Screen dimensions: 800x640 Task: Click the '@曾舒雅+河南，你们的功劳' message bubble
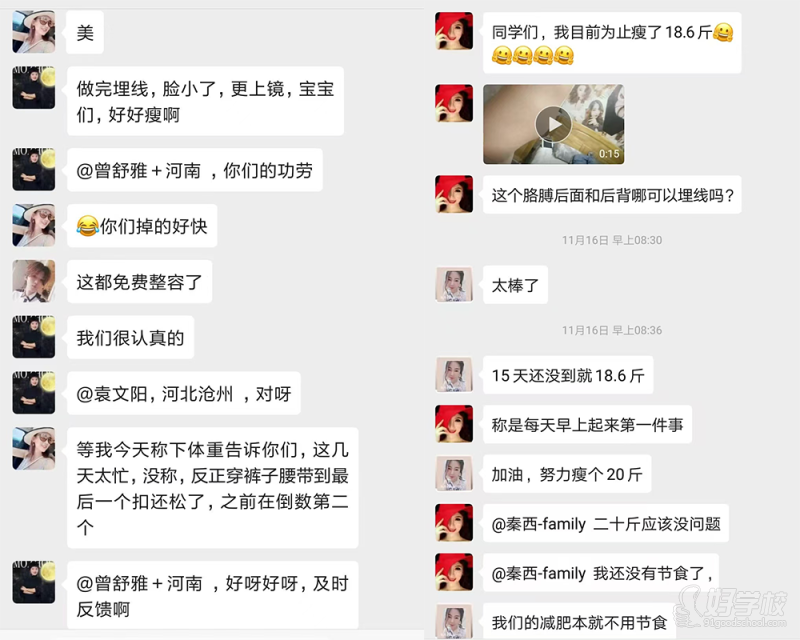click(x=194, y=170)
